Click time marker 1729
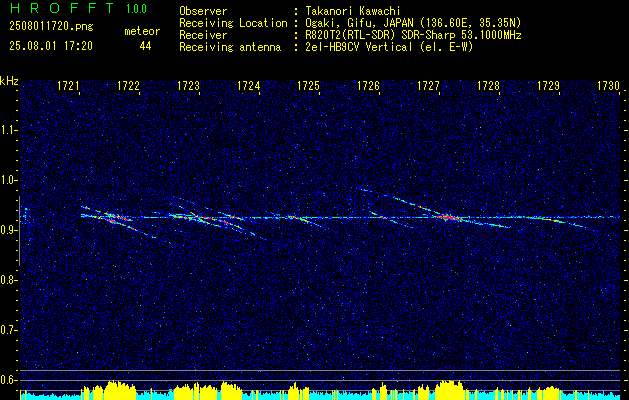The height and width of the screenshot is (400, 629). [x=548, y=86]
